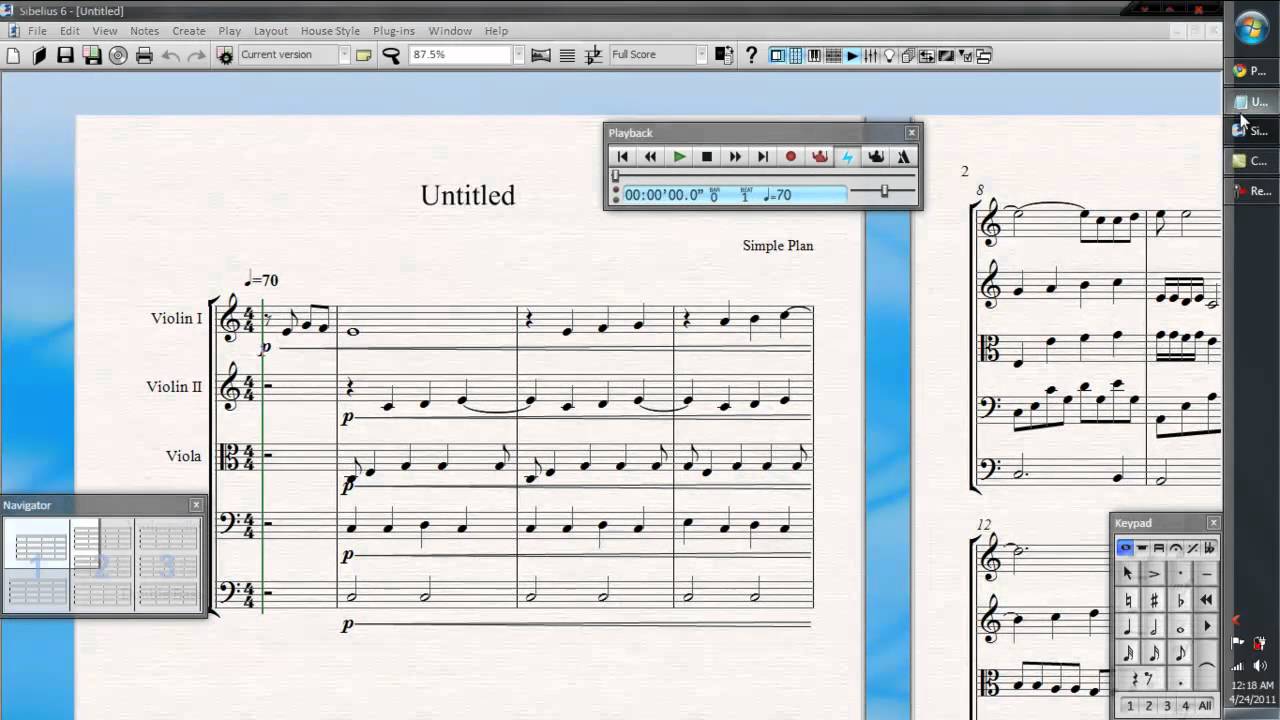The image size is (1280, 720).
Task: Switch Keypad to voice 2
Action: click(x=1148, y=705)
